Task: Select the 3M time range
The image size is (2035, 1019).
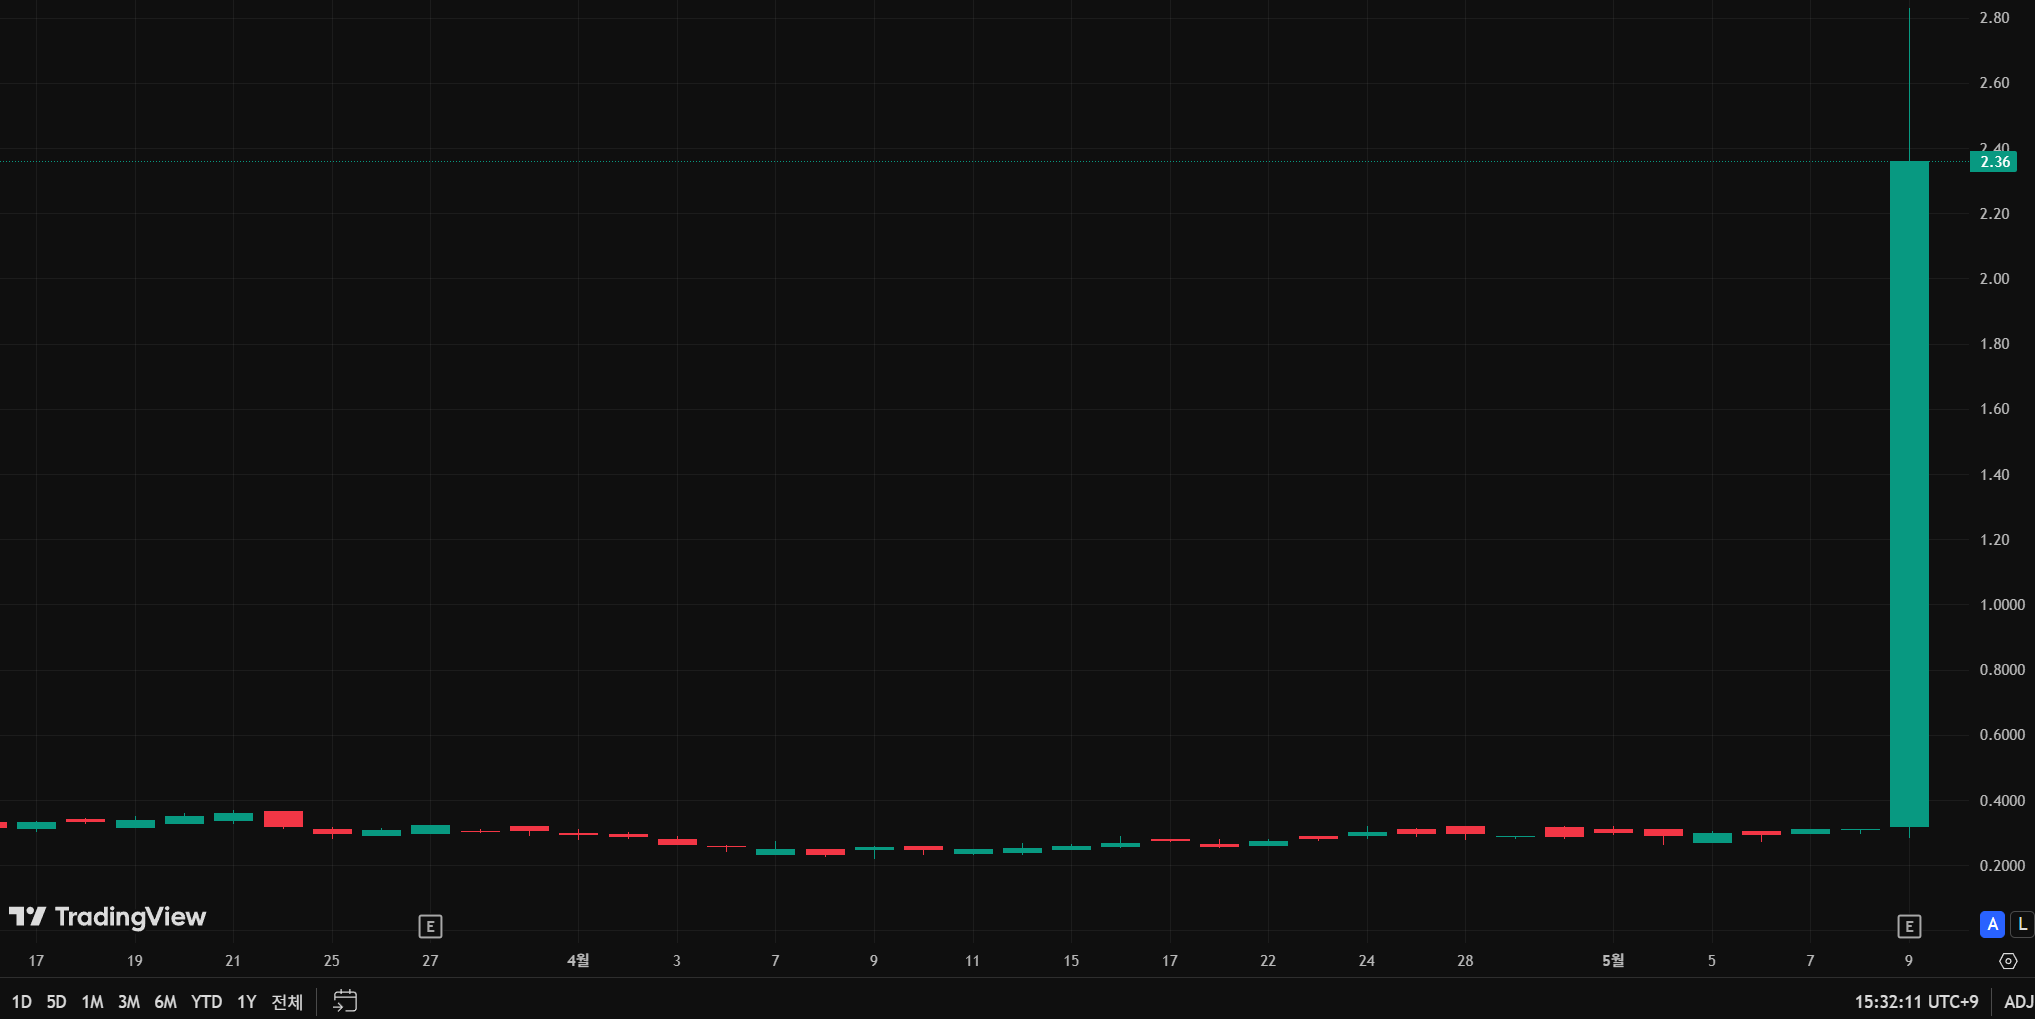Action: coord(129,1001)
